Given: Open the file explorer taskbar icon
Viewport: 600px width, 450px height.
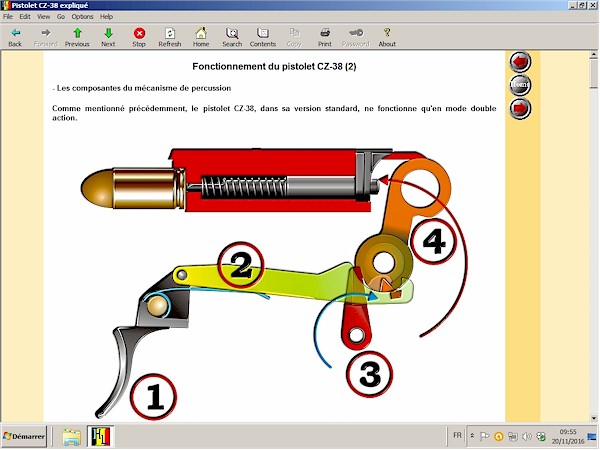Looking at the screenshot, I should click(72, 437).
